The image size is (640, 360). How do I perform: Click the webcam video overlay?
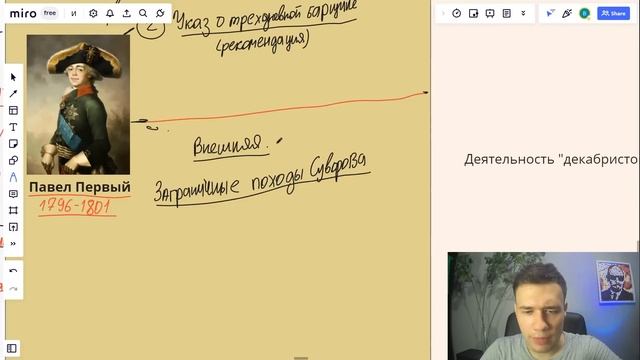point(543,306)
